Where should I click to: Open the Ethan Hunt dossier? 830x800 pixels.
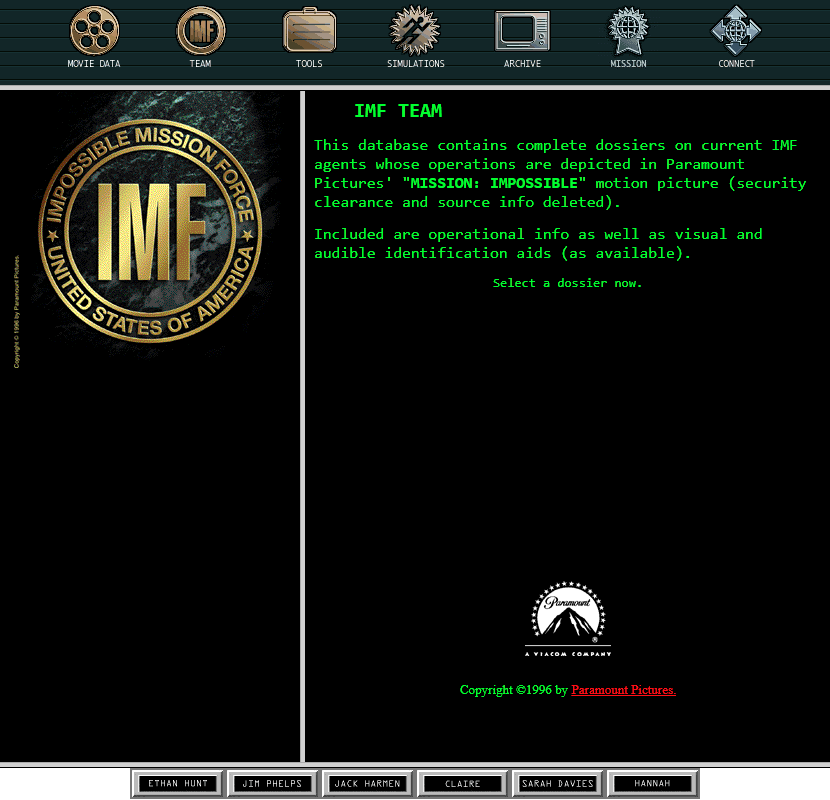tap(178, 783)
